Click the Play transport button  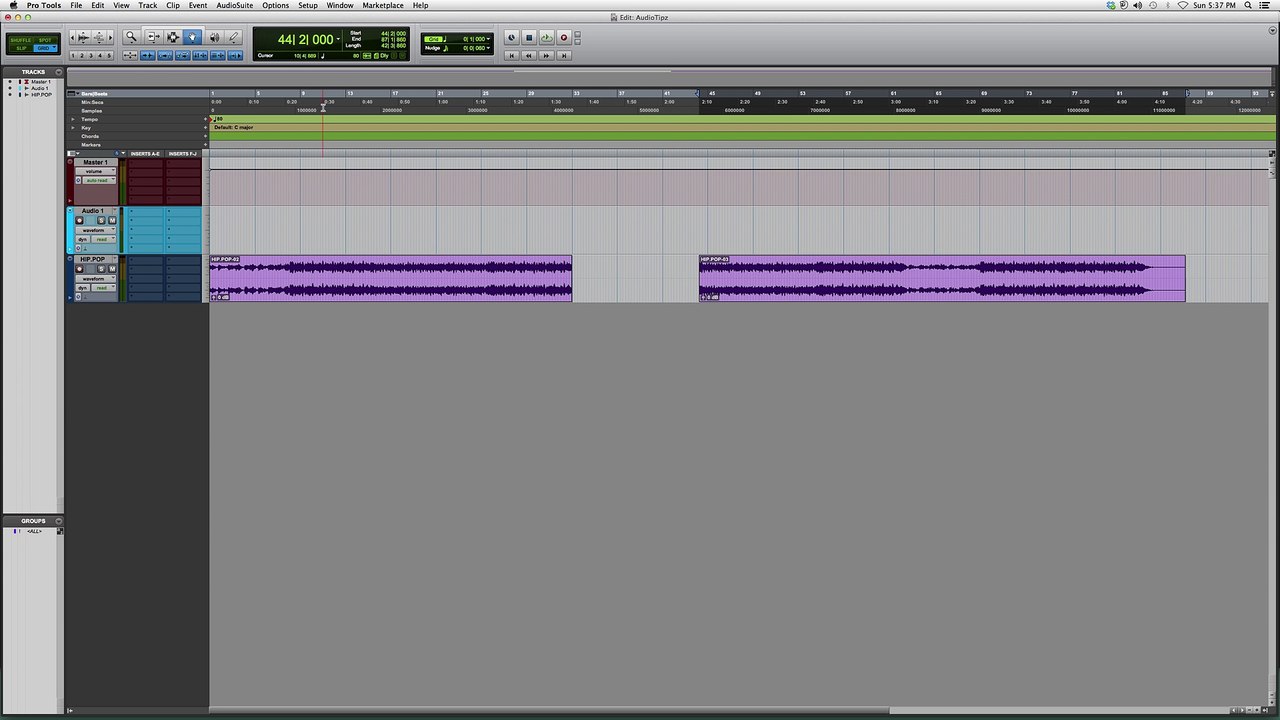(x=547, y=38)
